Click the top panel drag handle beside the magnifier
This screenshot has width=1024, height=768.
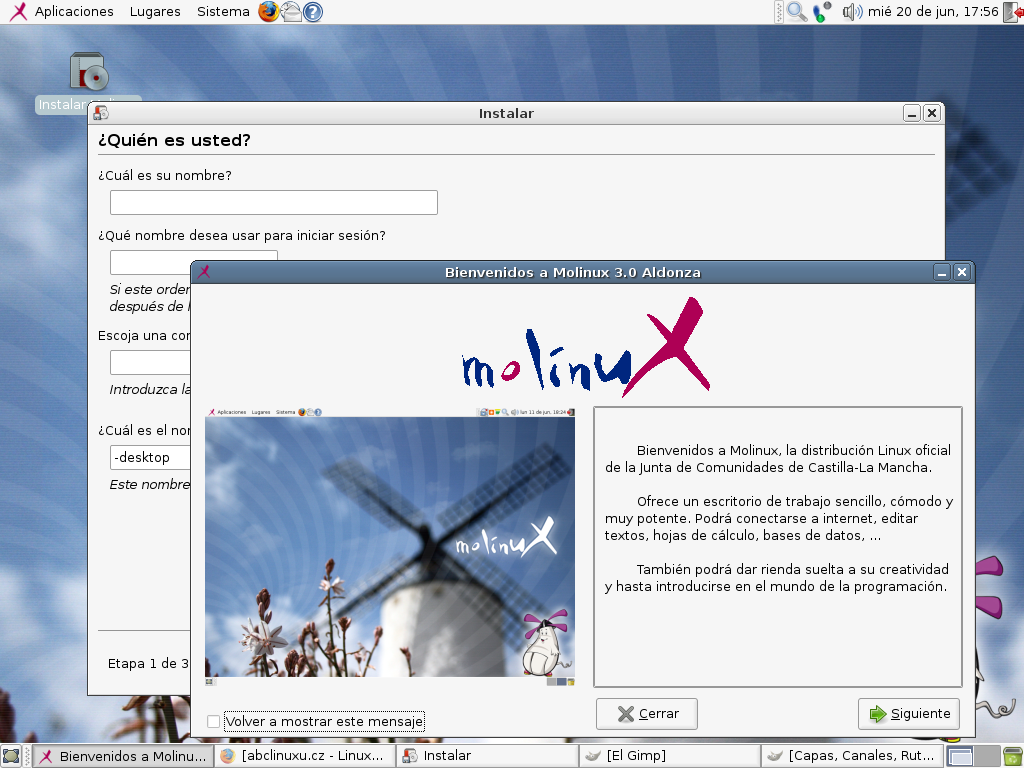(778, 12)
